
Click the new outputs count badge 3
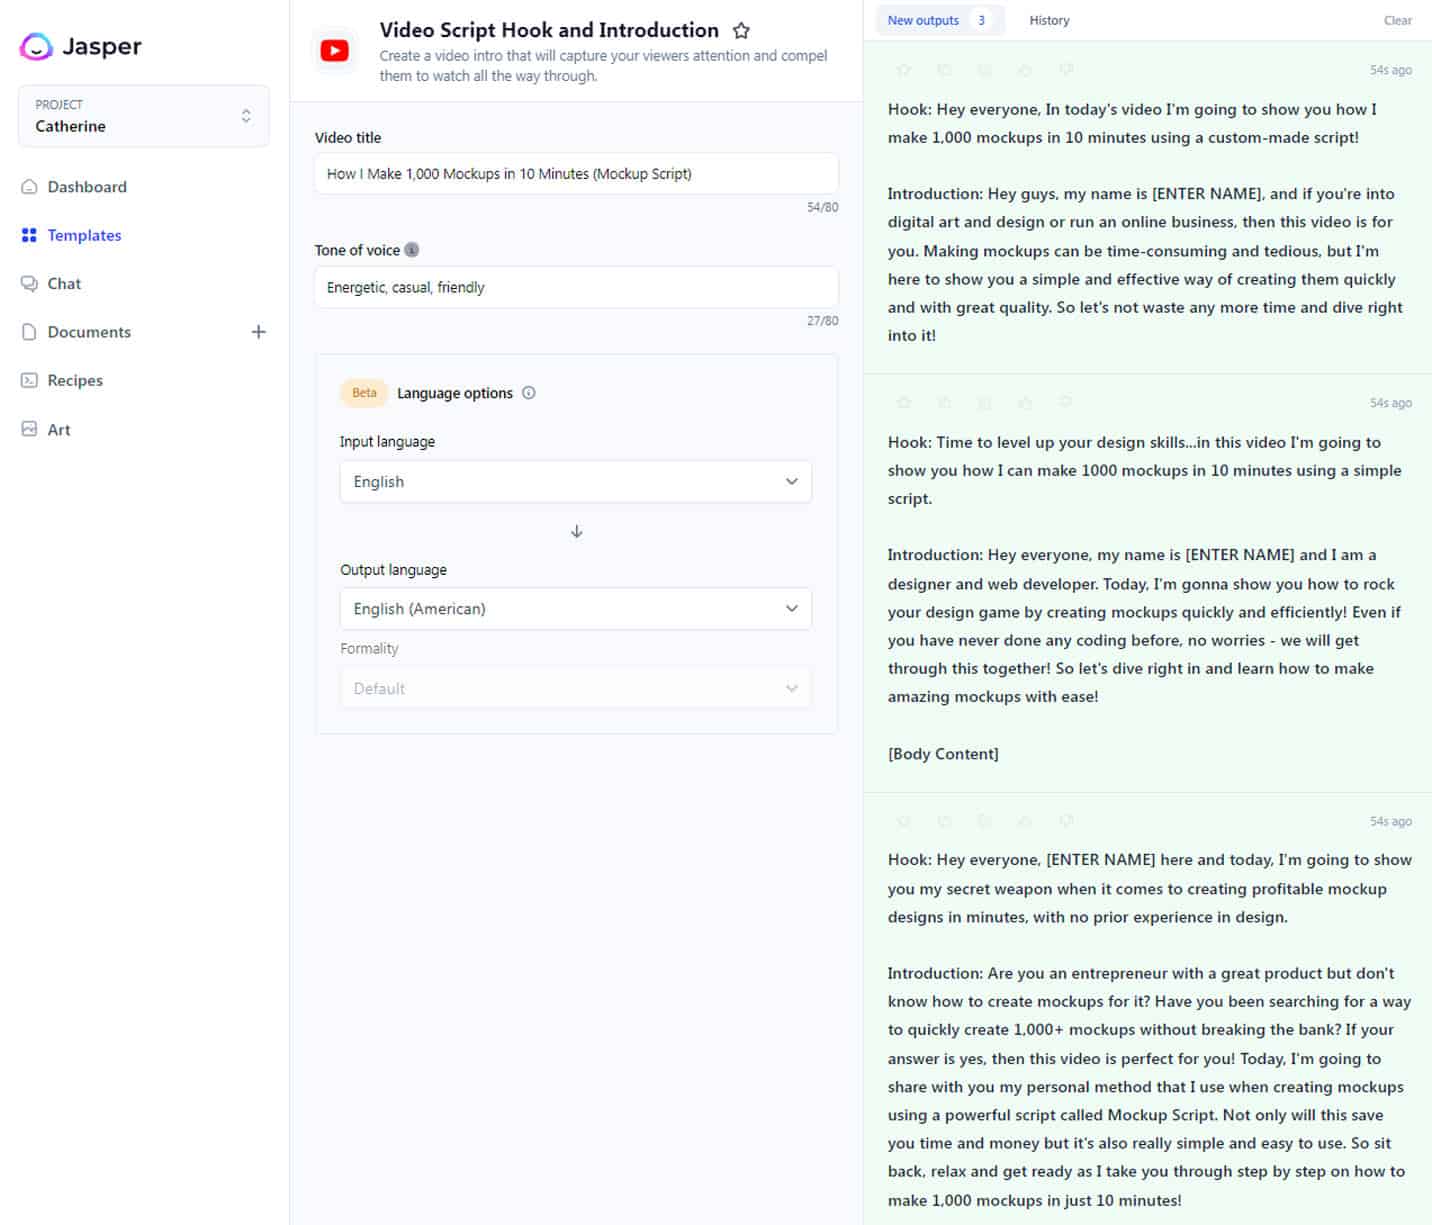pyautogui.click(x=982, y=20)
